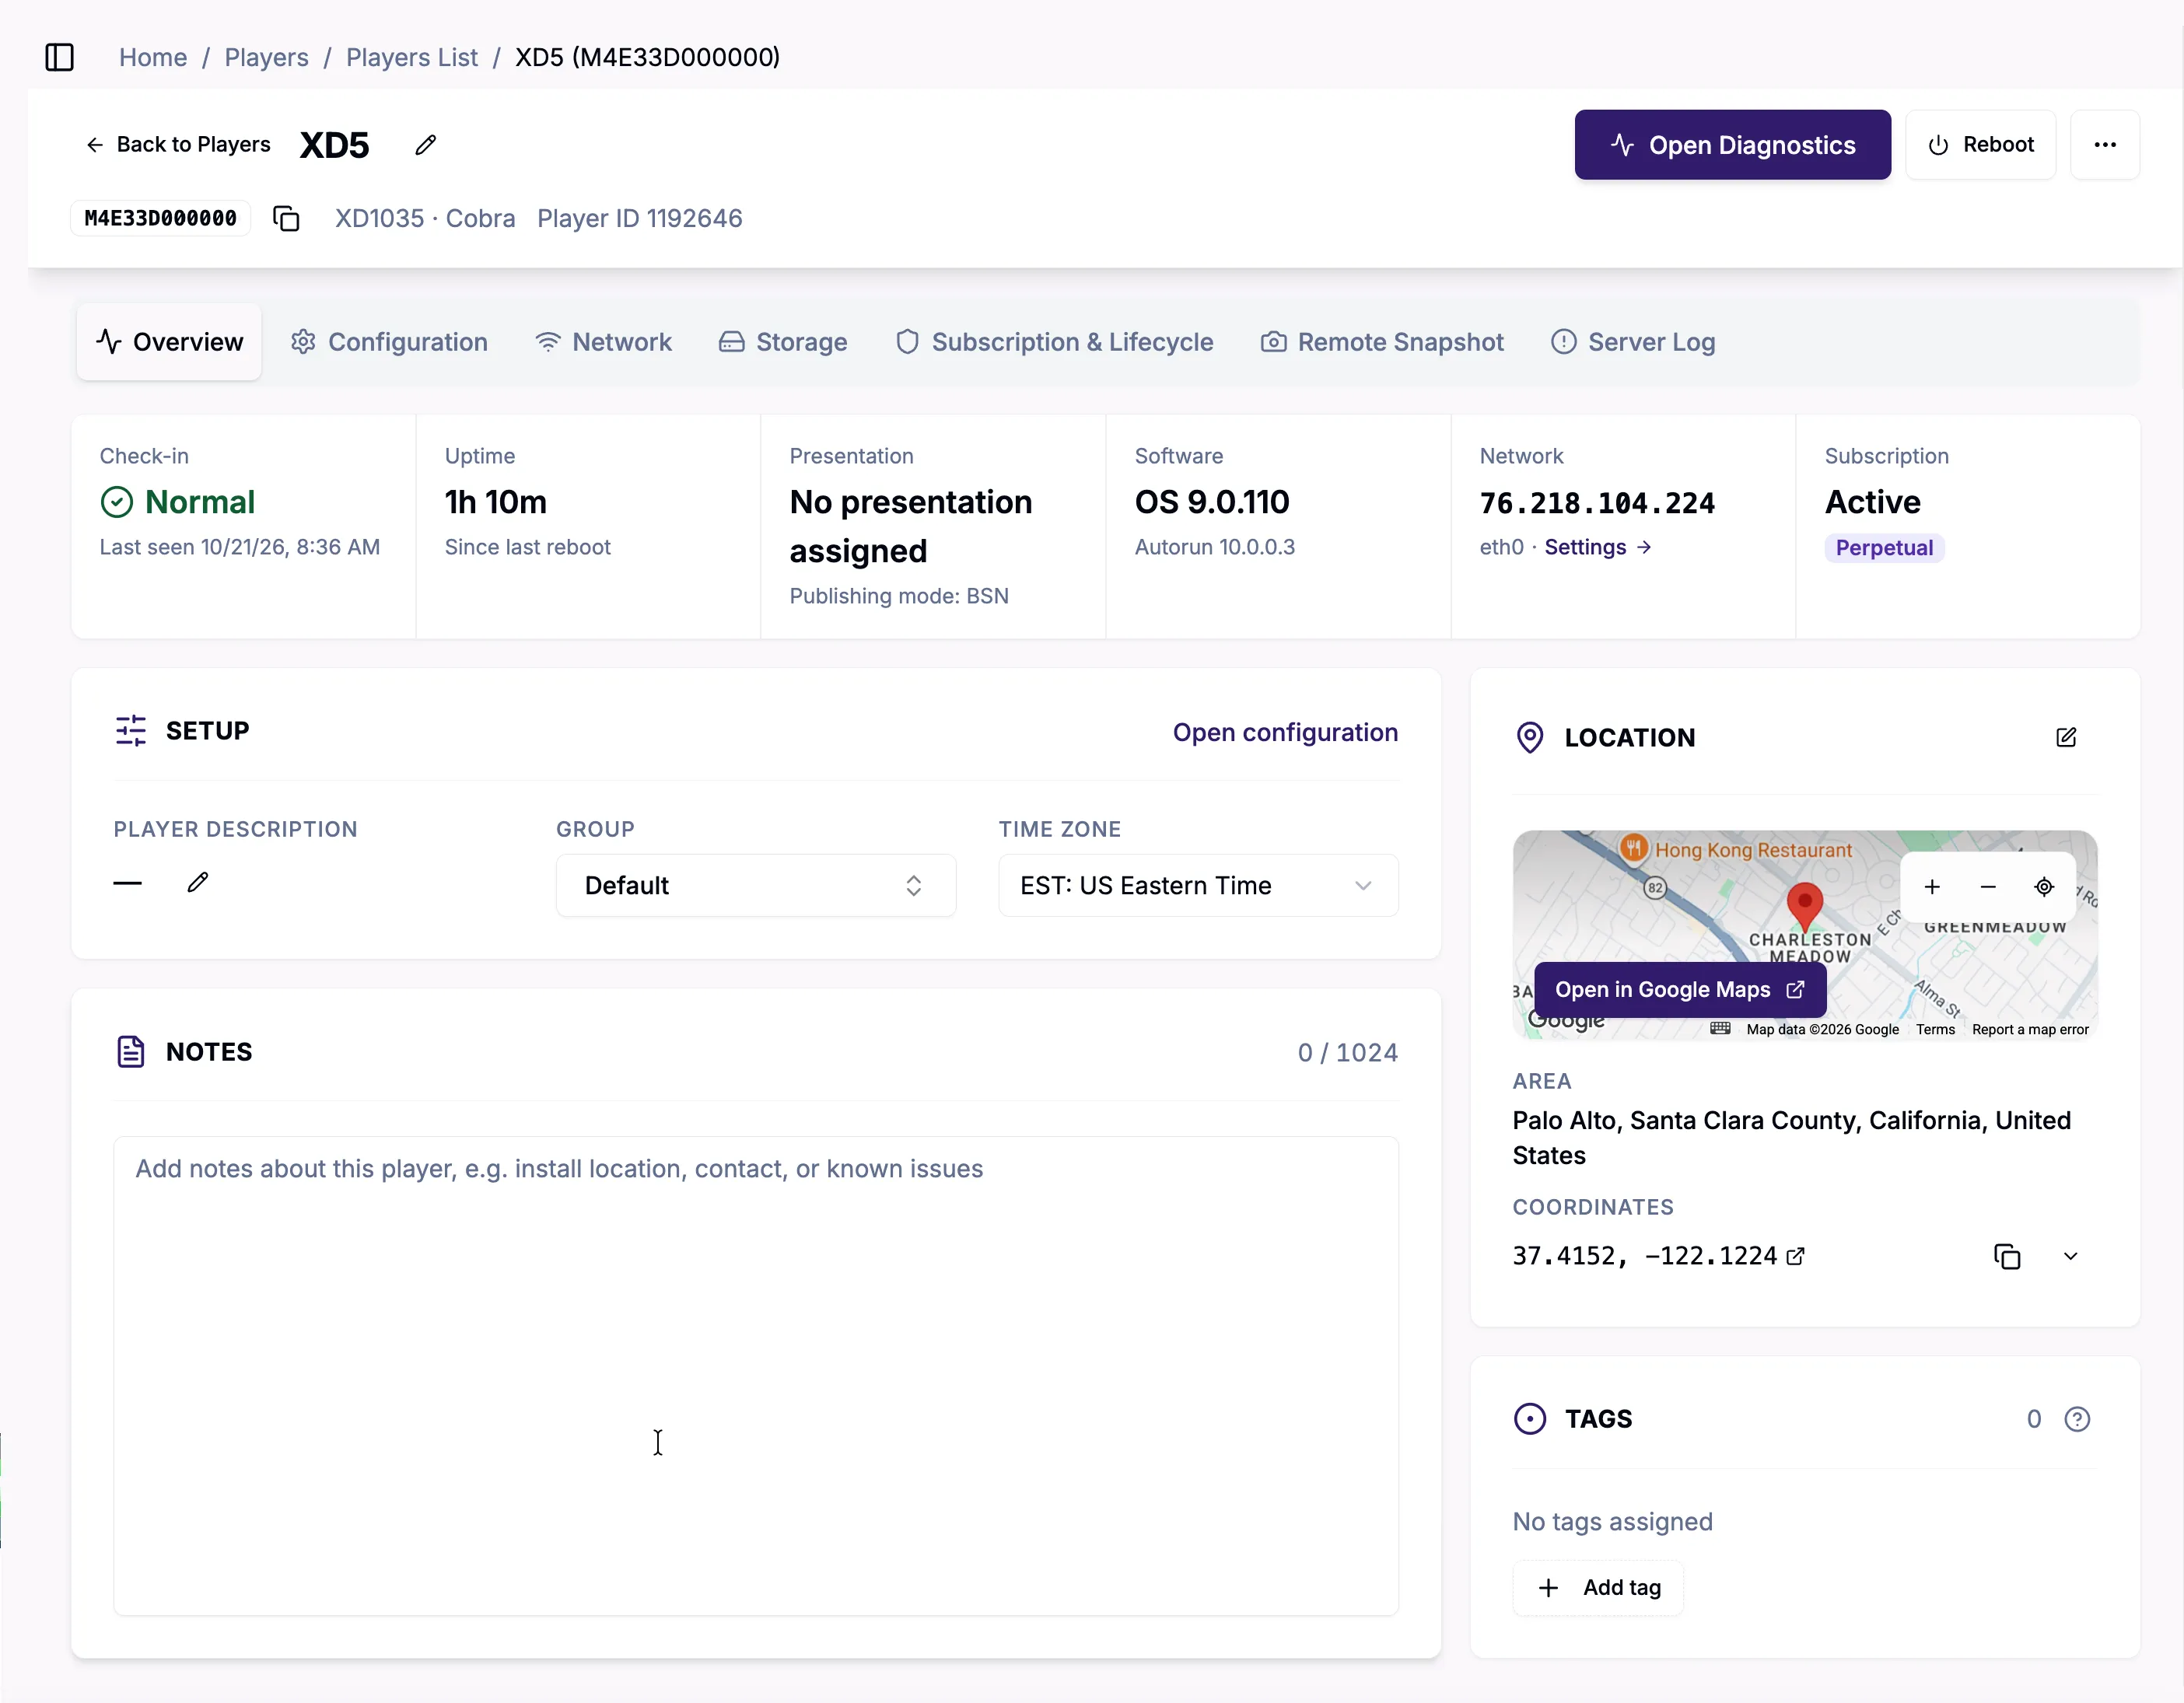Recenter the map with the crosshair icon
Image resolution: width=2184 pixels, height=1703 pixels.
pos(2044,887)
